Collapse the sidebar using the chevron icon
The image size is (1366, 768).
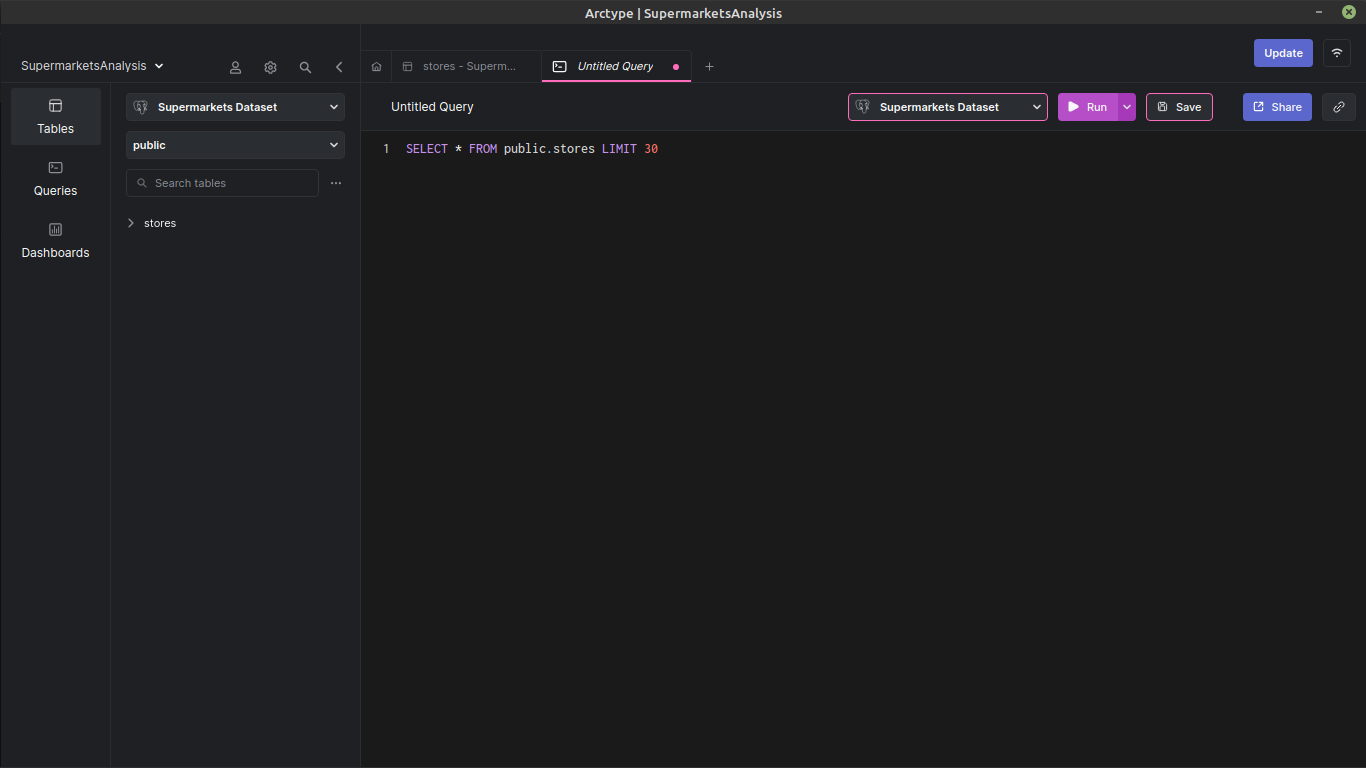(x=339, y=67)
